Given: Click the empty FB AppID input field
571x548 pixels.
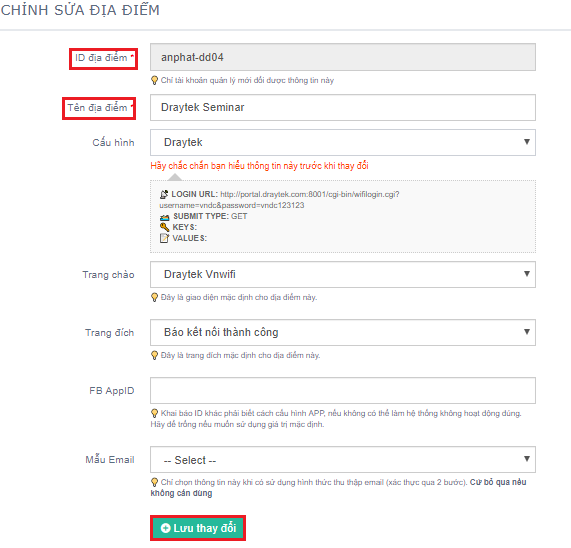Looking at the screenshot, I should click(x=343, y=391).
